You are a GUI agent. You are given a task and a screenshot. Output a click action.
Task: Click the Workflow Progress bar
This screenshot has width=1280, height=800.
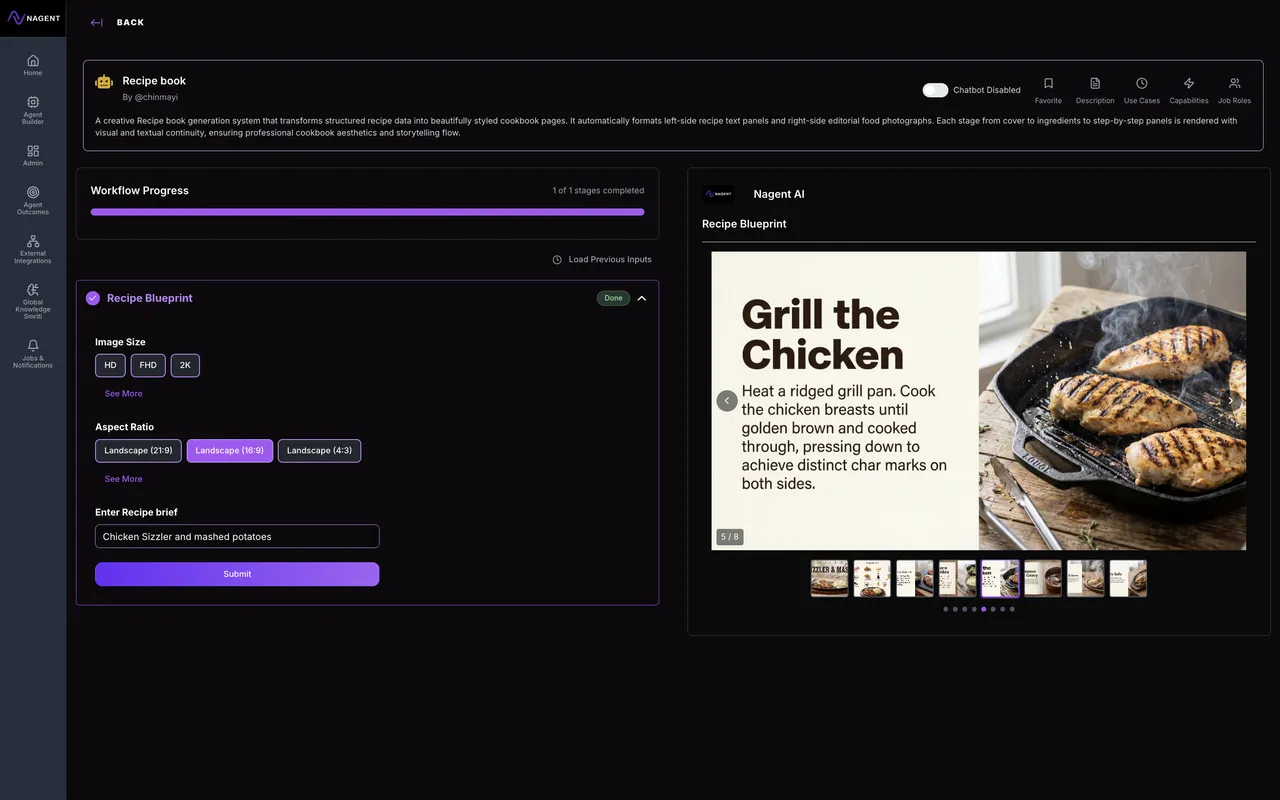tap(367, 212)
